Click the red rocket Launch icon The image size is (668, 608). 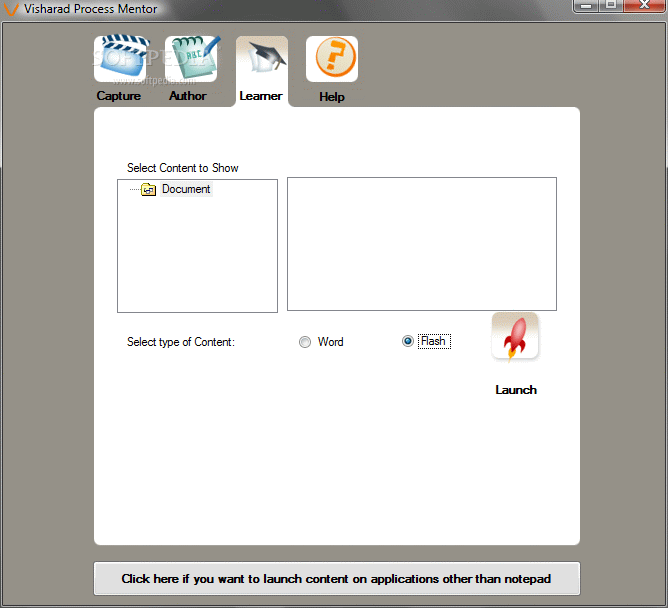pos(515,337)
